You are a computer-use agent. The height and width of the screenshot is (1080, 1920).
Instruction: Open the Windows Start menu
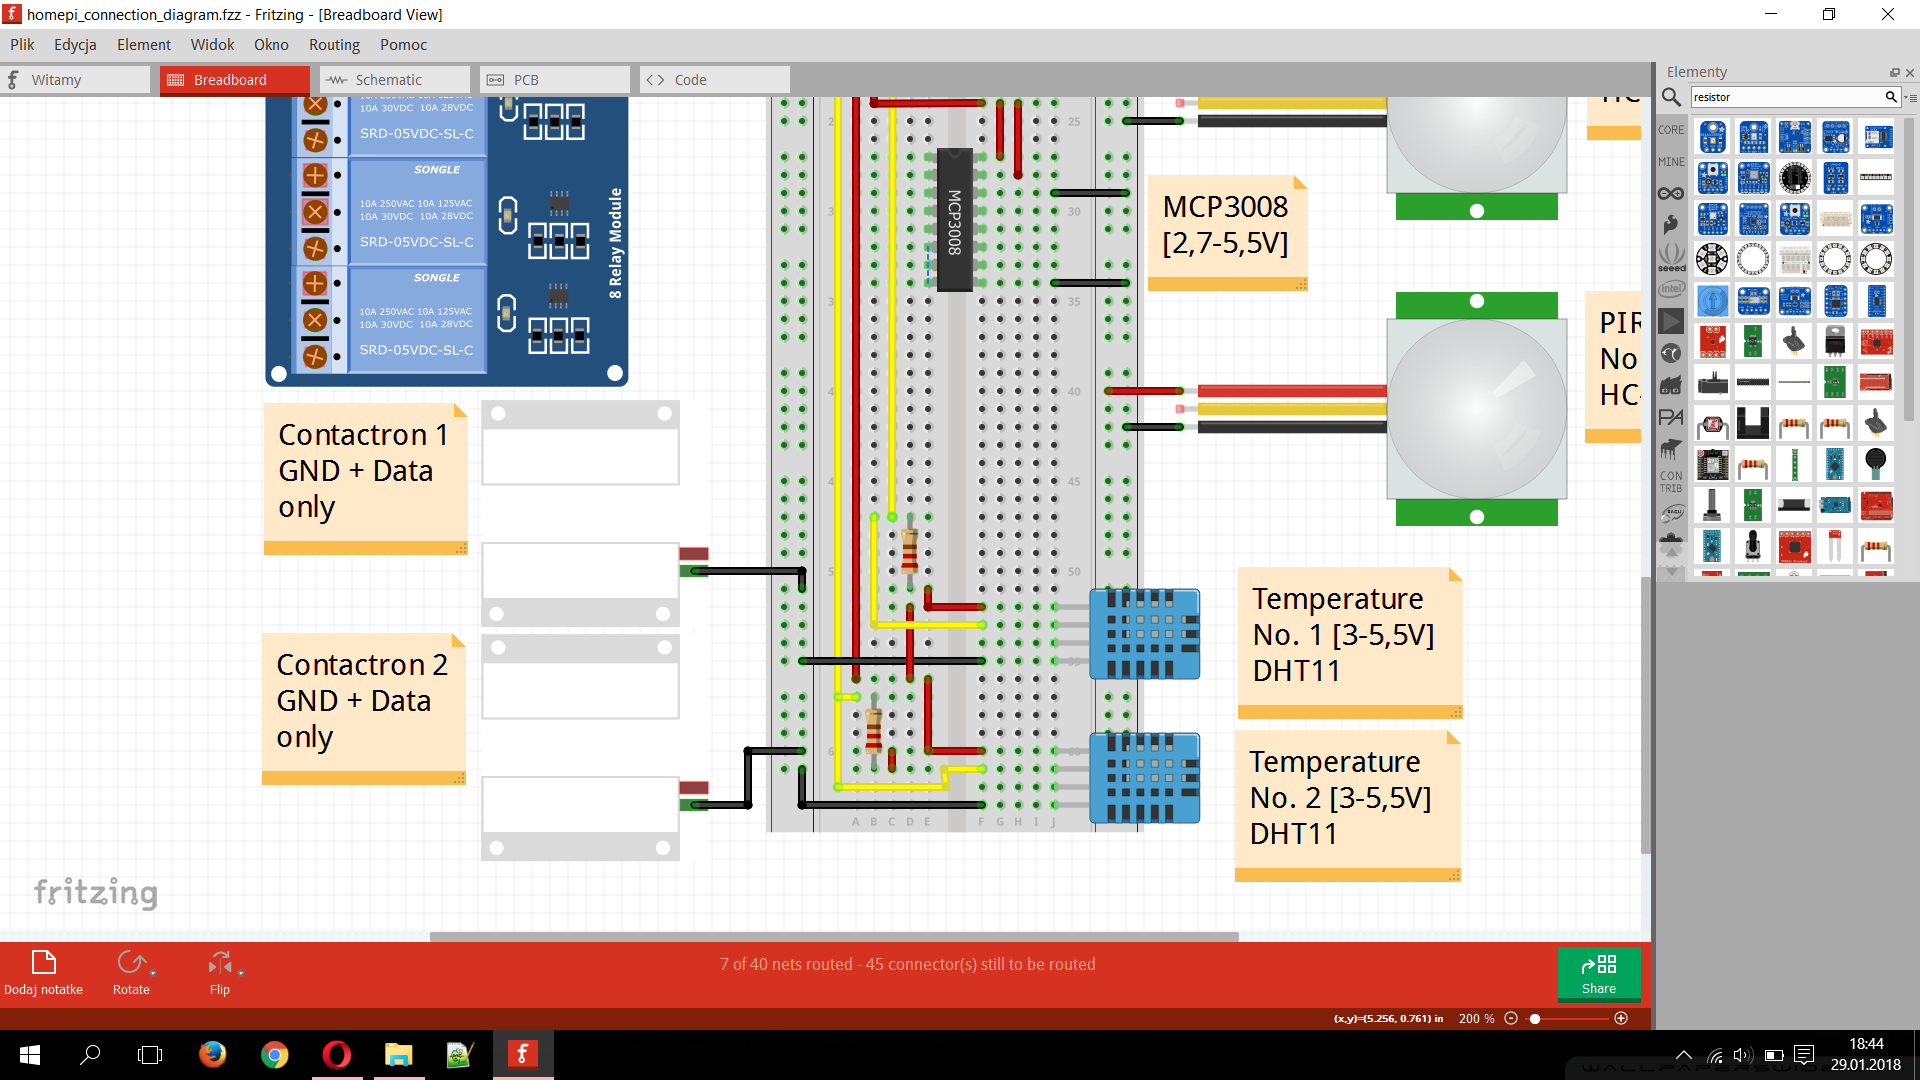30,1055
